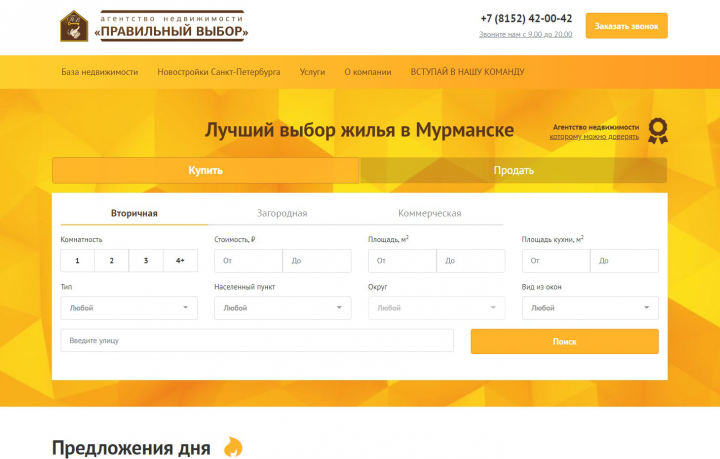The image size is (720, 459).
Task: Select the Коммерческая tab
Action: 430,213
